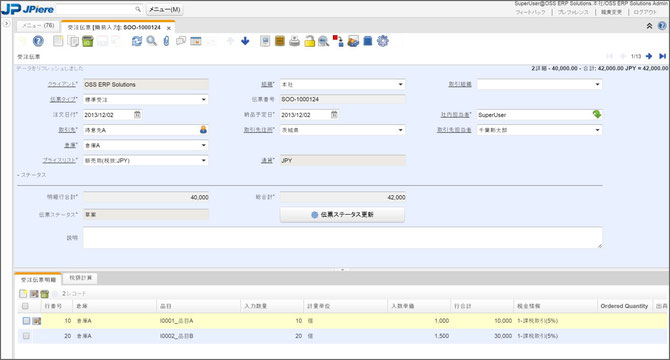Screen dimensions: 670x360
Task: Collapse the header using the double-chevron icon
Action: click(x=649, y=26)
